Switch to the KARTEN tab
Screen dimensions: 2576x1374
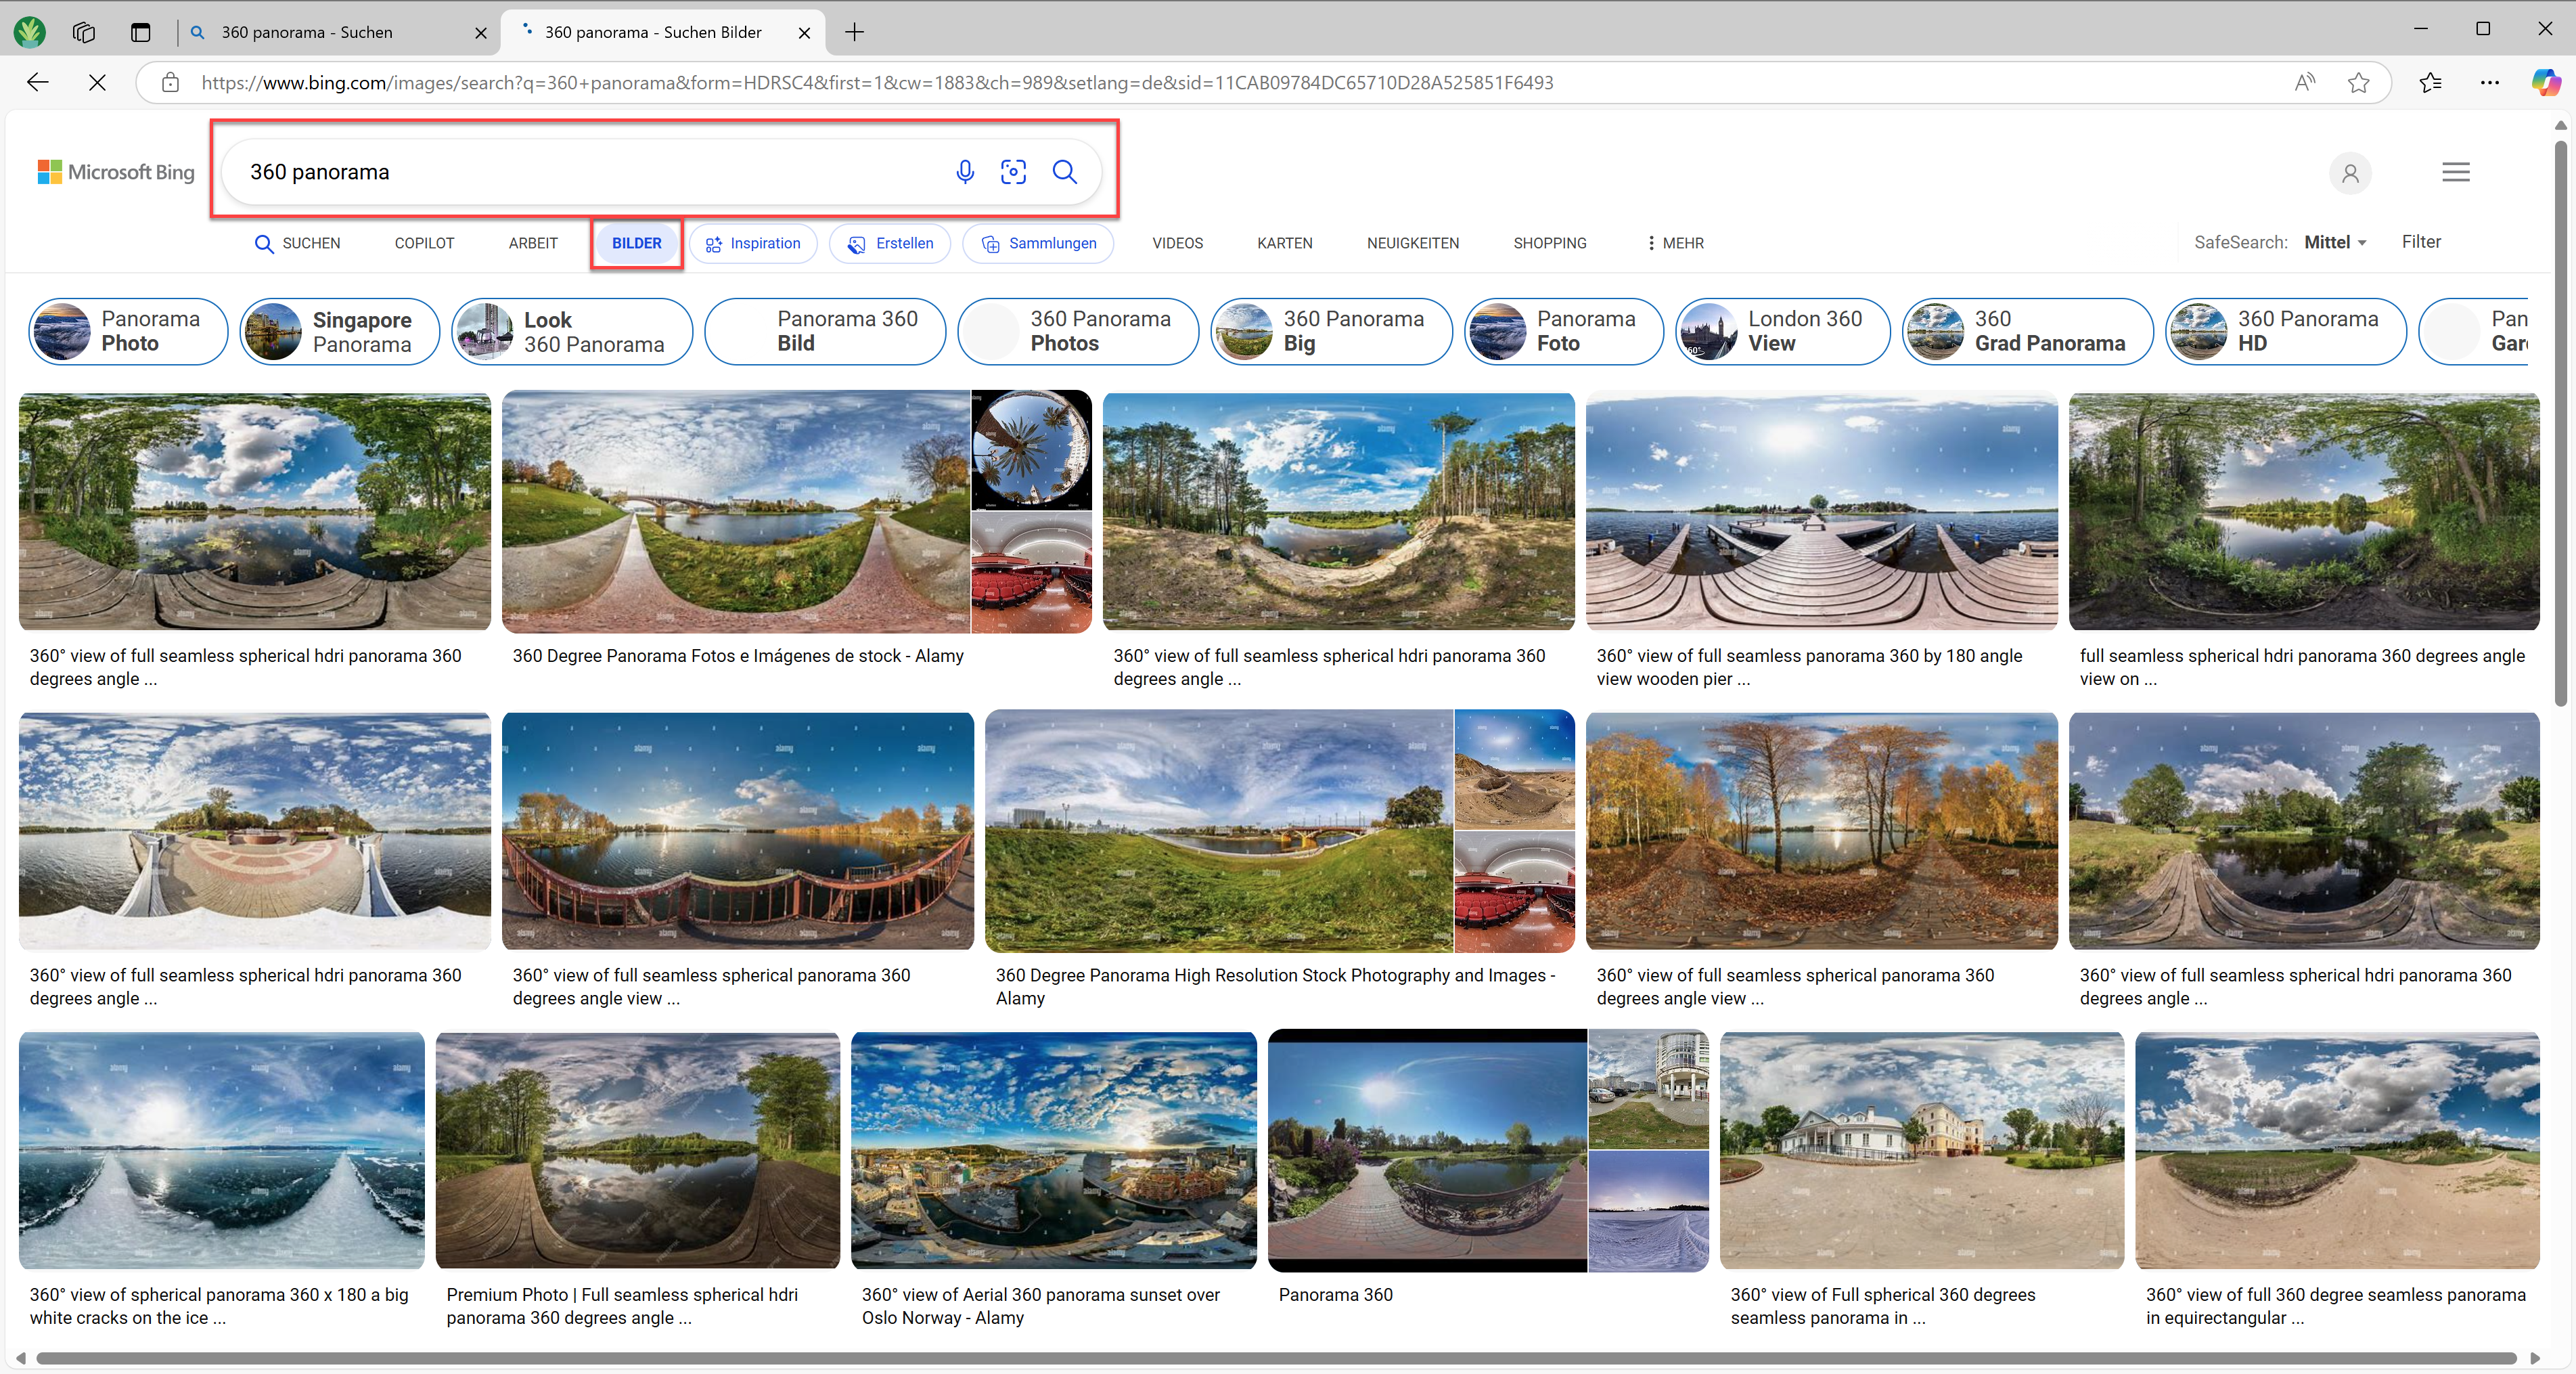1284,243
